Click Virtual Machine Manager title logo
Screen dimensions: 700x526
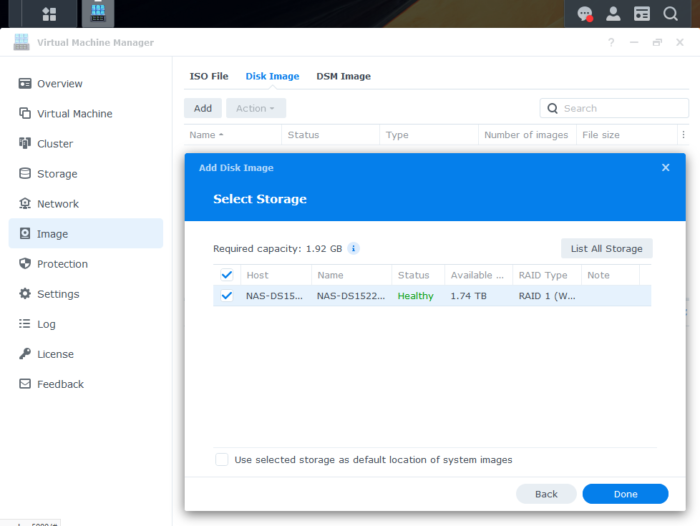point(21,42)
